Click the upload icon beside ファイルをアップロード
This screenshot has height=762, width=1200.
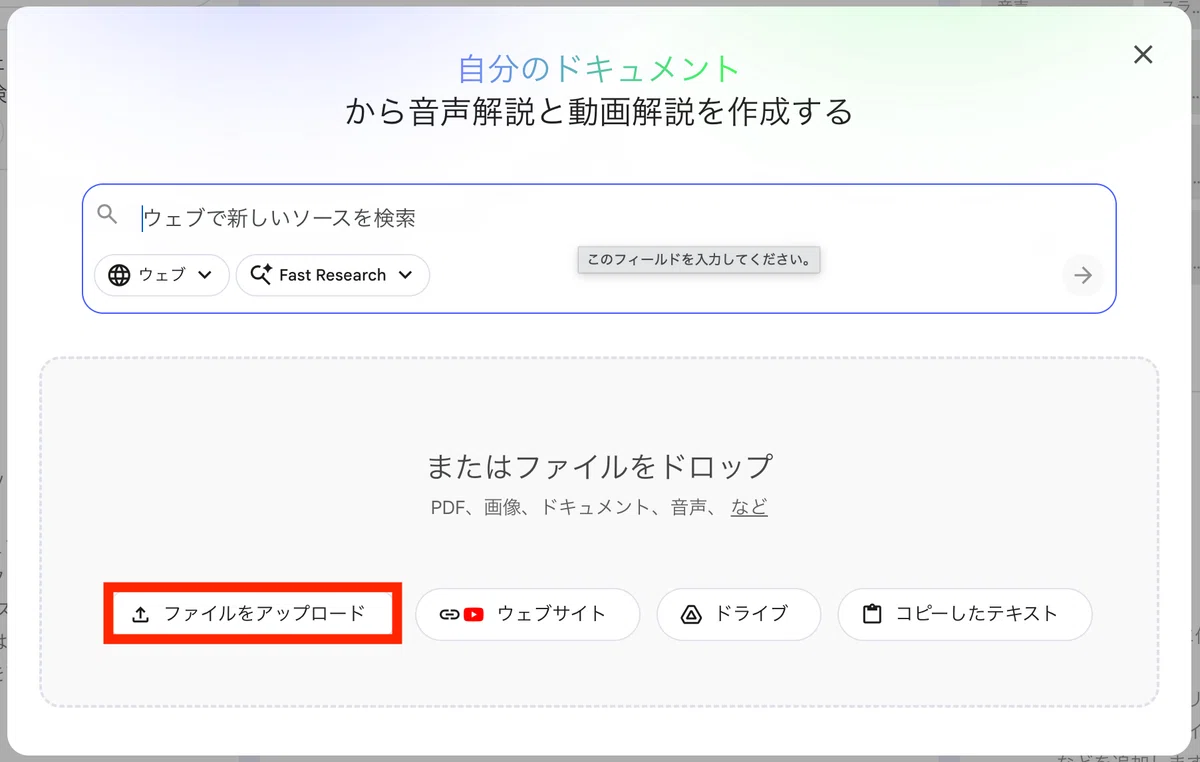coord(141,615)
